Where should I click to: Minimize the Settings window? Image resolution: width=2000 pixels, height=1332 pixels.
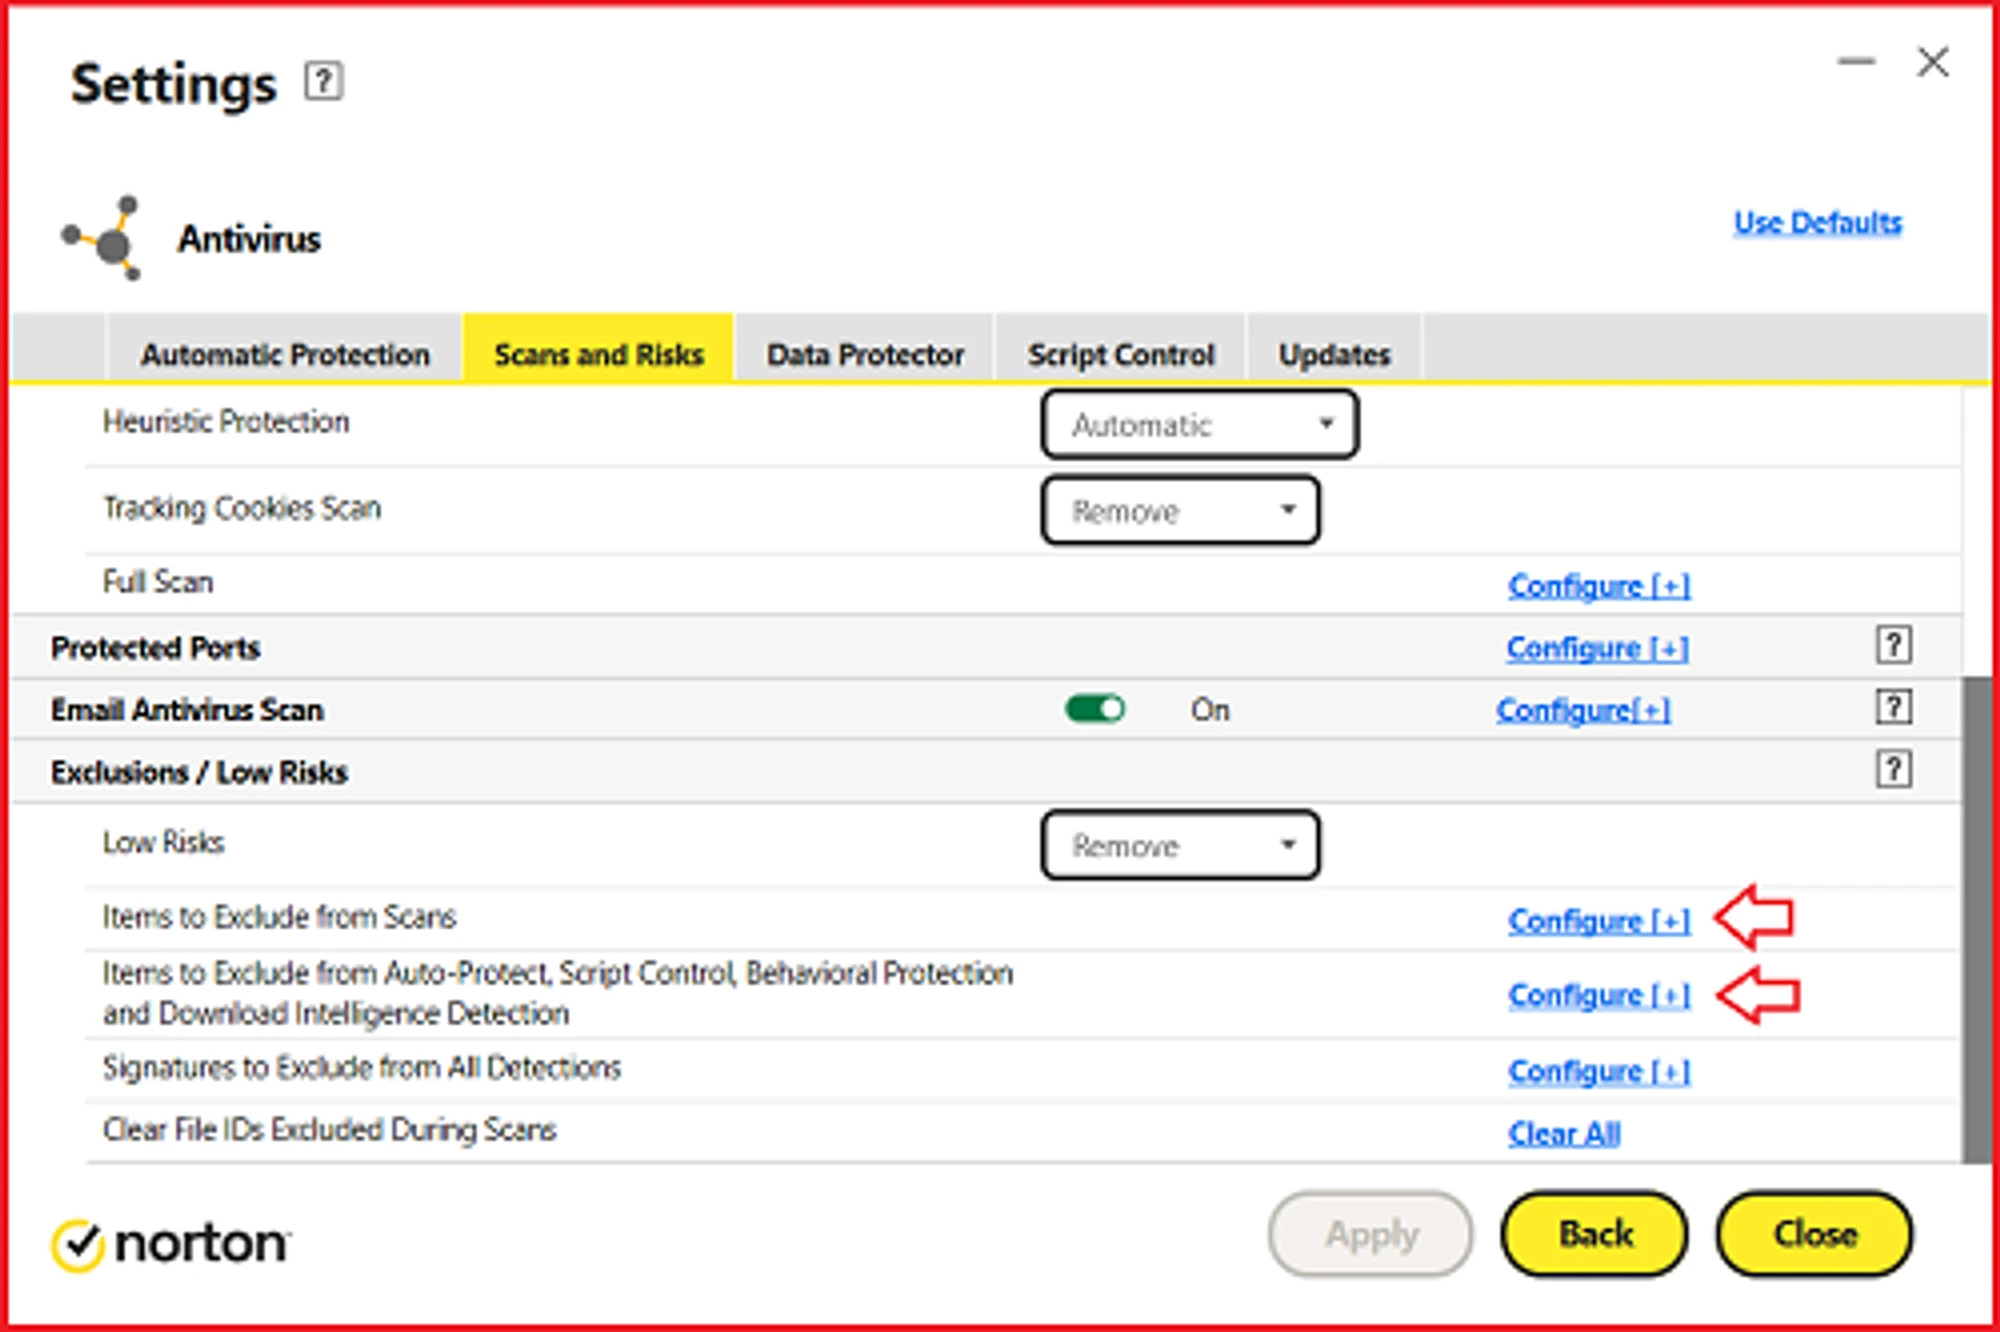click(1856, 62)
